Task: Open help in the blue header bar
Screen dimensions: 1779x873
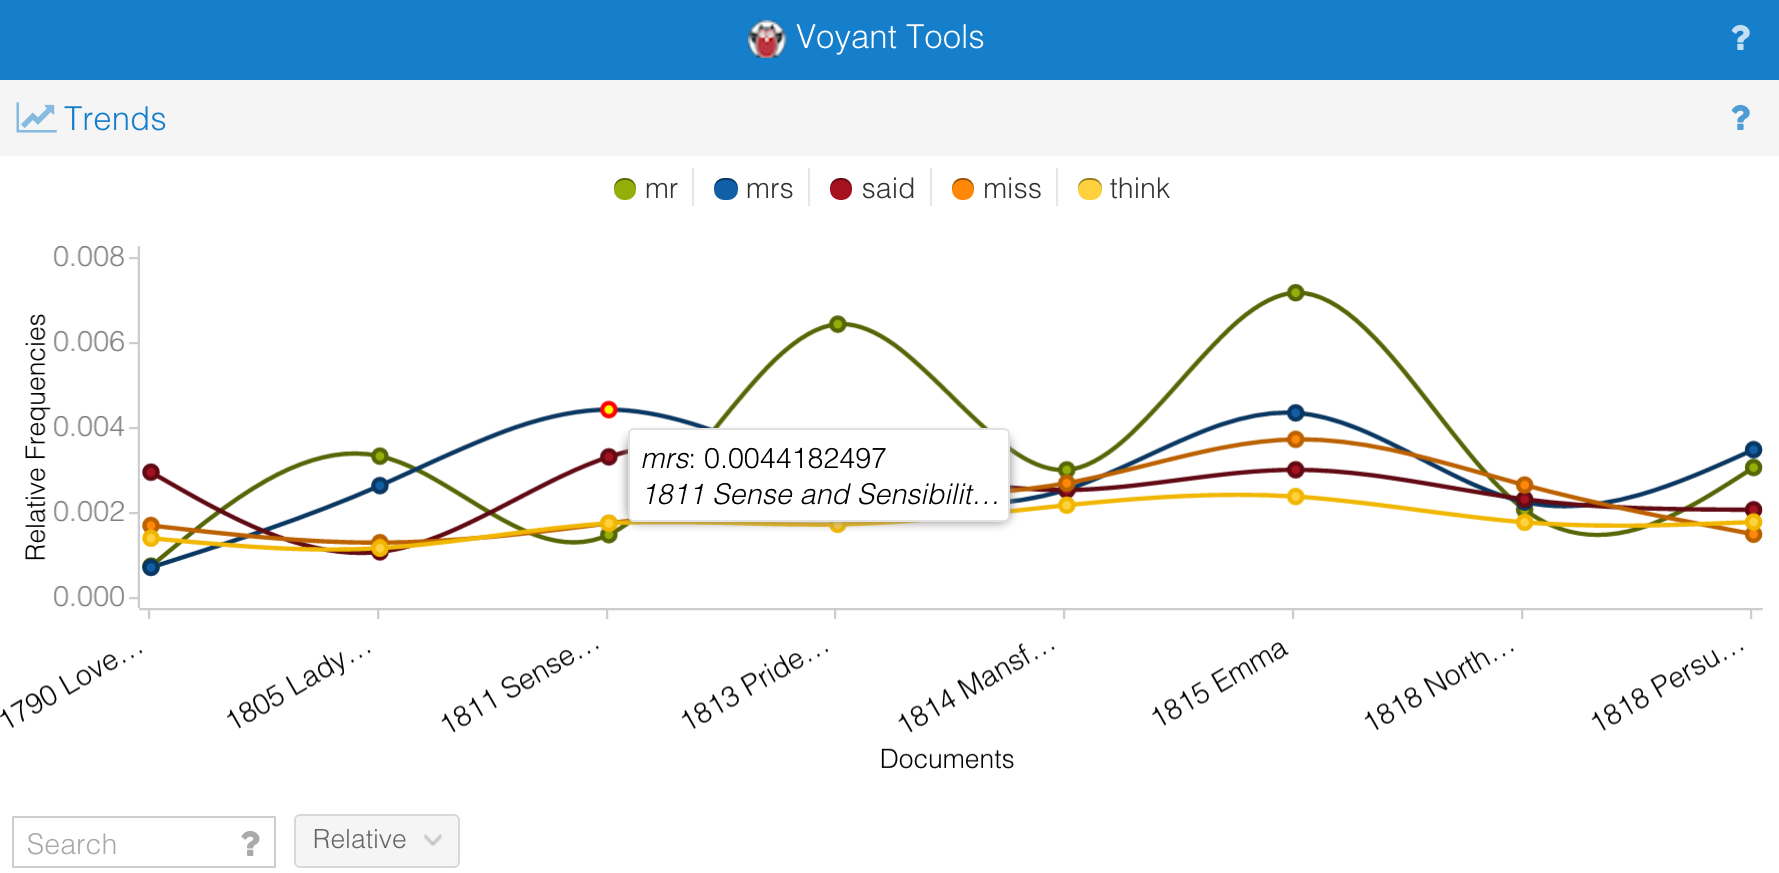Action: click(x=1740, y=38)
